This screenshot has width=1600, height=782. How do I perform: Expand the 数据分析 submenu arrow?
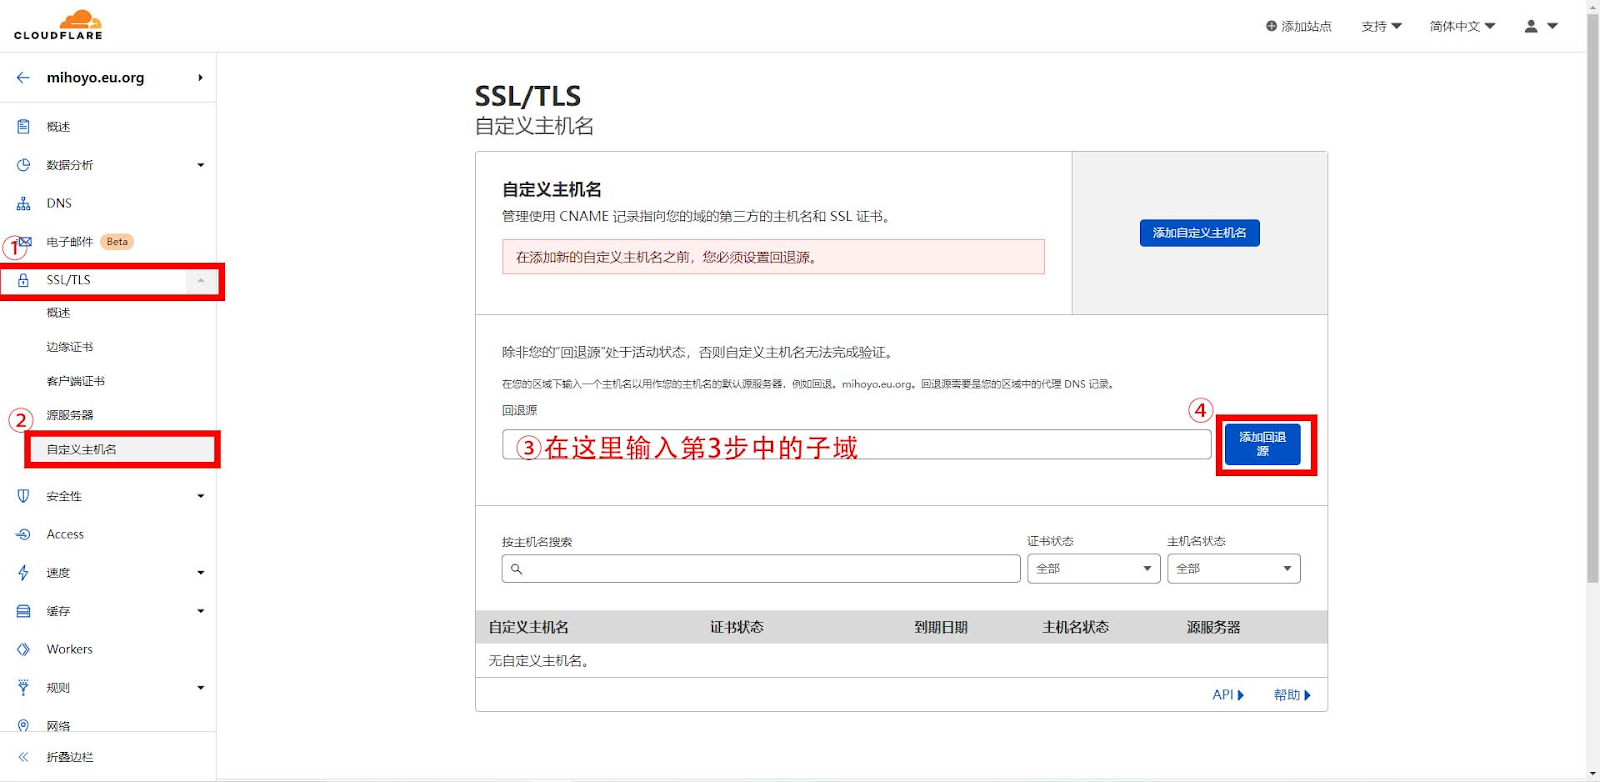click(200, 165)
